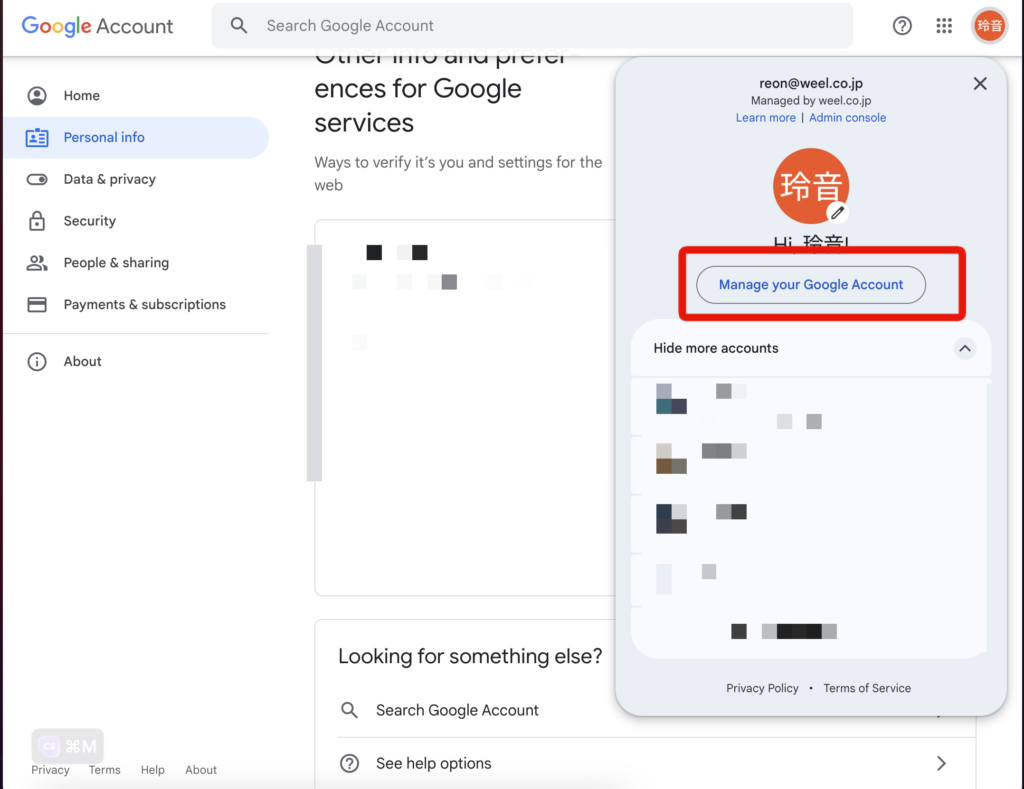Click the Payments & subscriptions card icon
1024x789 pixels.
point(37,304)
